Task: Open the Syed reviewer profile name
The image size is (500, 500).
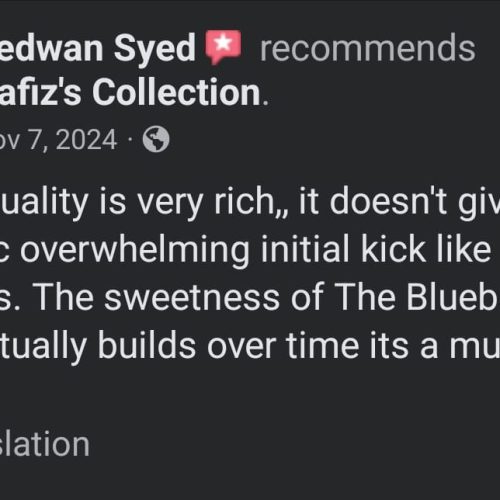Action: 97,49
